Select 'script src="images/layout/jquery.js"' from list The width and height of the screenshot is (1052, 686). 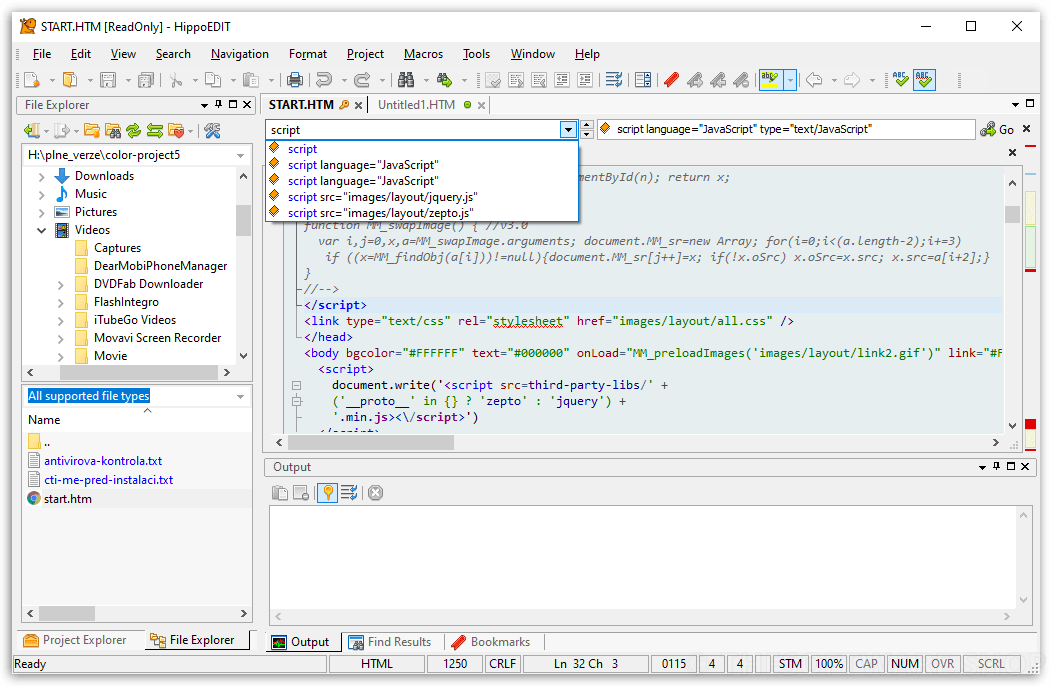[382, 197]
